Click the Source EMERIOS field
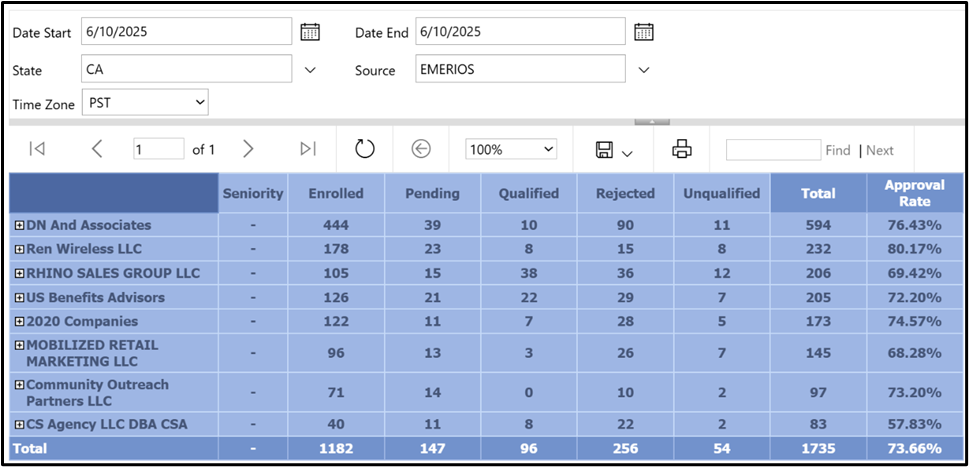 pyautogui.click(x=520, y=69)
